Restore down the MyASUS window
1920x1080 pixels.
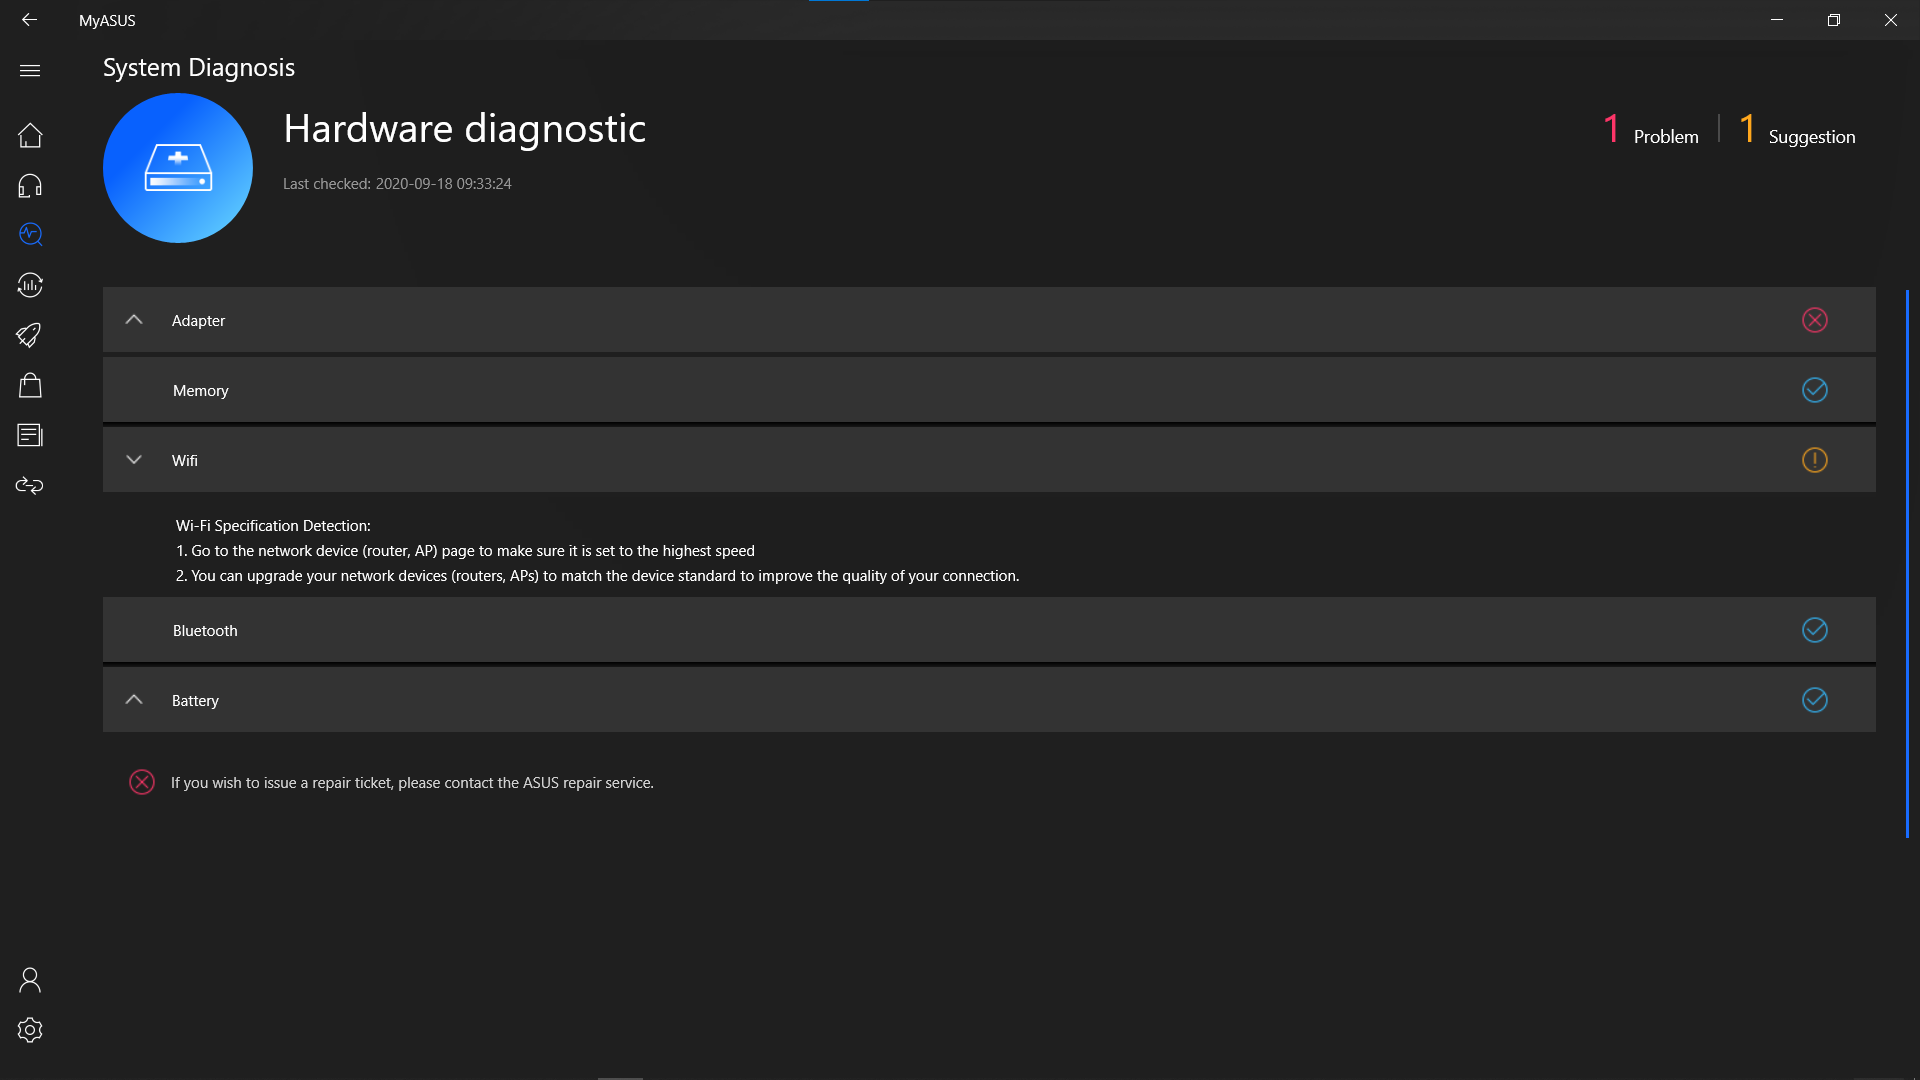(1833, 20)
